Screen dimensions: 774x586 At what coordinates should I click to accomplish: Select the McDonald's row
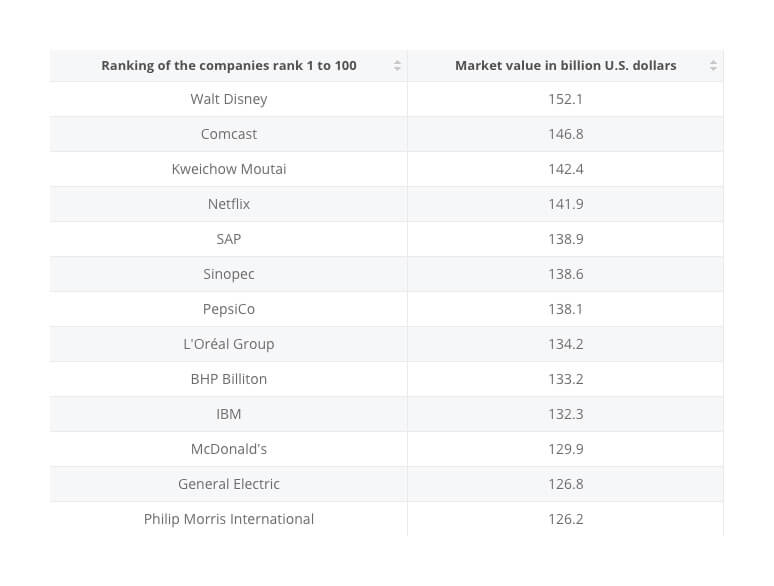[229, 449]
